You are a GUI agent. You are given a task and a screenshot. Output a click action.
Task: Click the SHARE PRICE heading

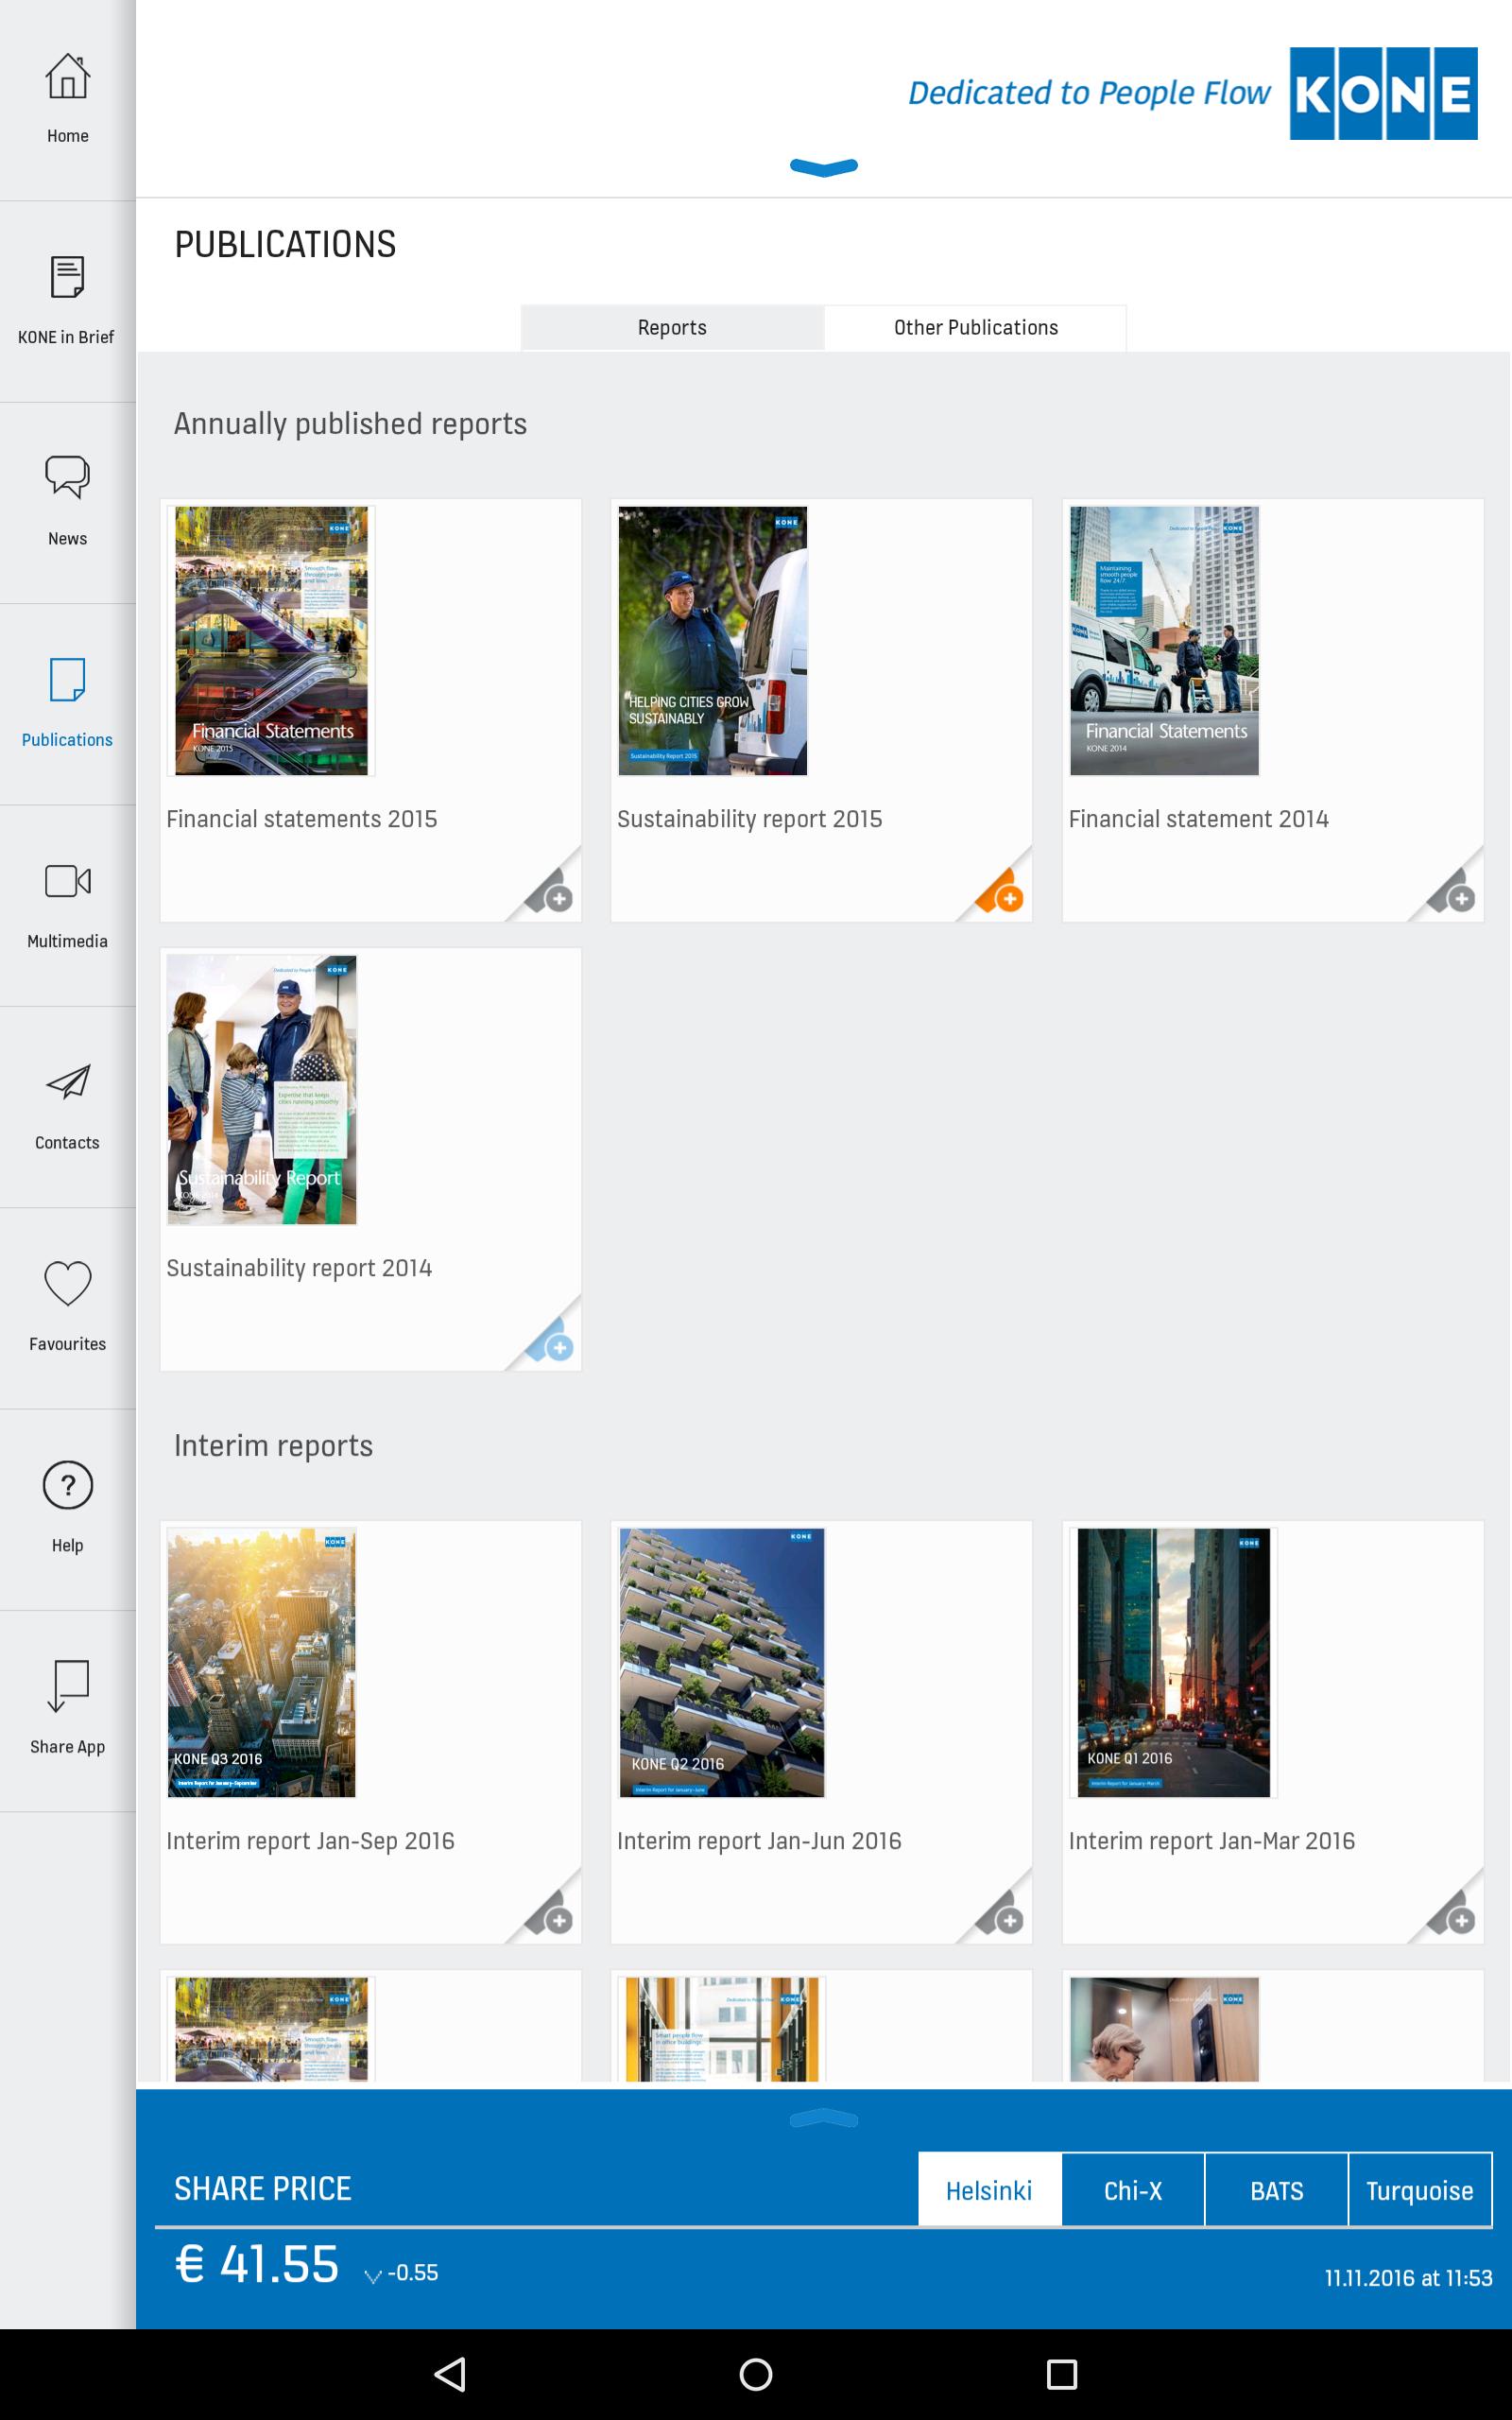click(x=263, y=2189)
